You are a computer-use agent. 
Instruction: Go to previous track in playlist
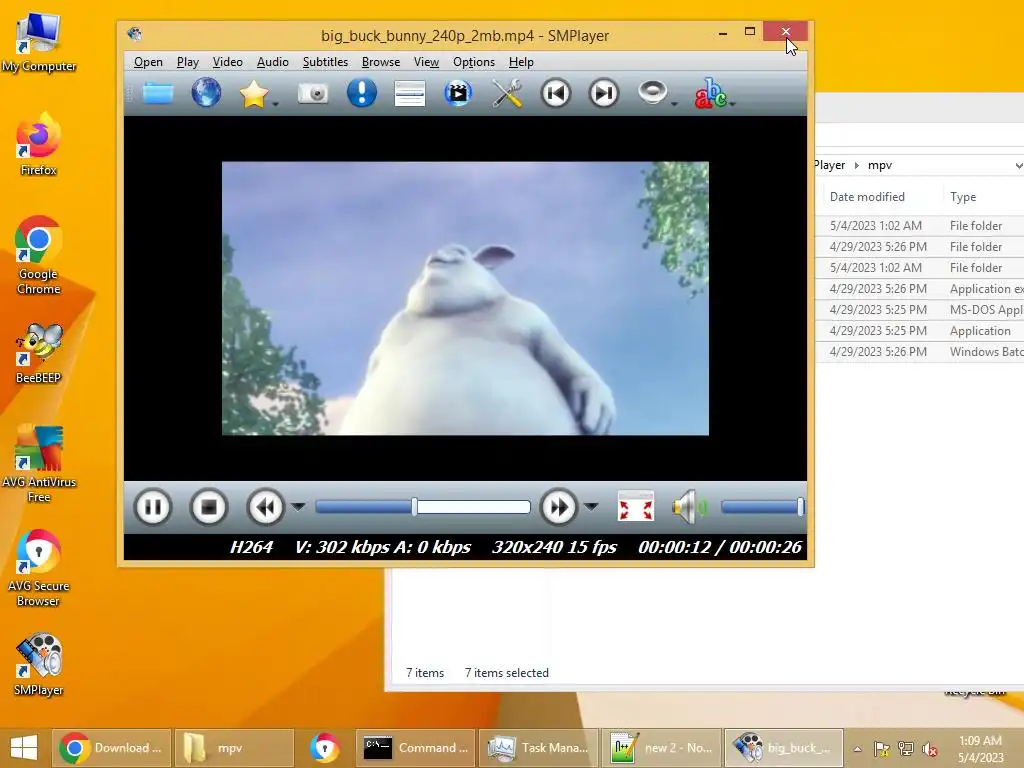tap(556, 93)
